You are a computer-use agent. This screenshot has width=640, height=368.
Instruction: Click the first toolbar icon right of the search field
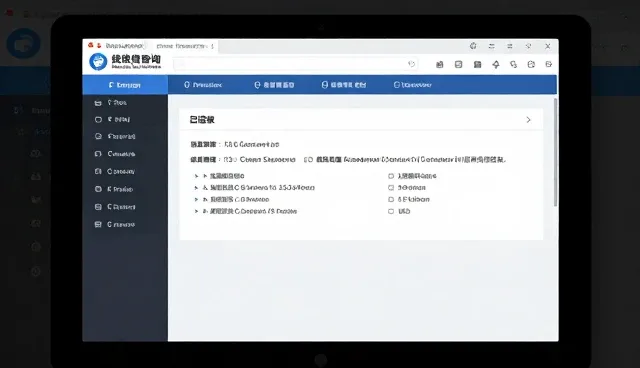(440, 64)
